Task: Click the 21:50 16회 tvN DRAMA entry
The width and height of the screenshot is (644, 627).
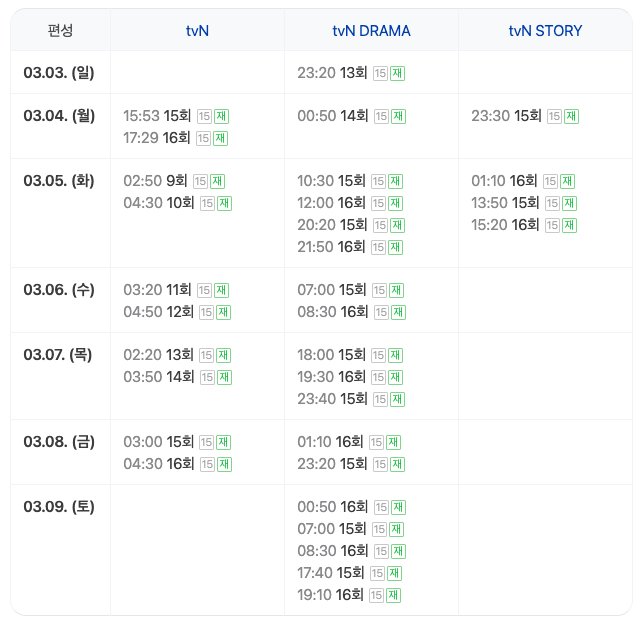Action: [350, 247]
